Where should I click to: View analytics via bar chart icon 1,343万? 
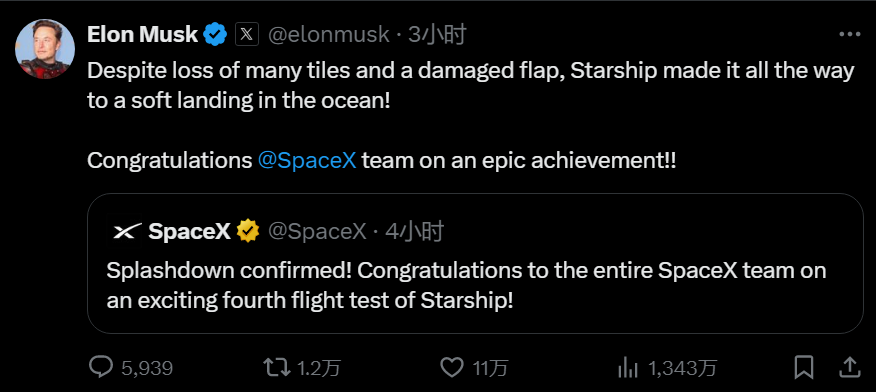pos(629,367)
